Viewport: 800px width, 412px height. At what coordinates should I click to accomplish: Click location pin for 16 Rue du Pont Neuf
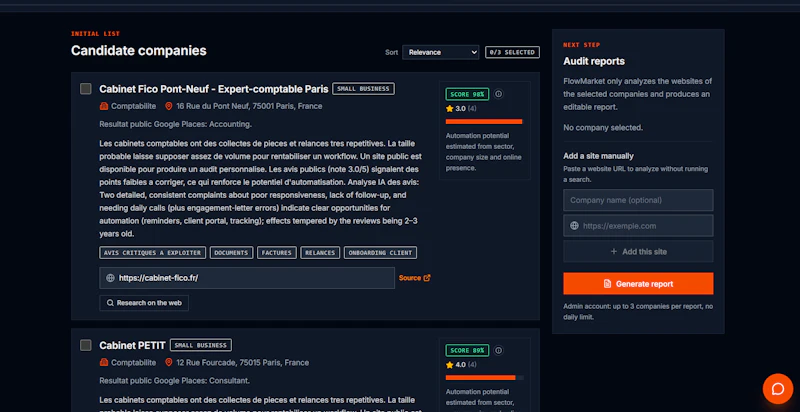pos(168,106)
